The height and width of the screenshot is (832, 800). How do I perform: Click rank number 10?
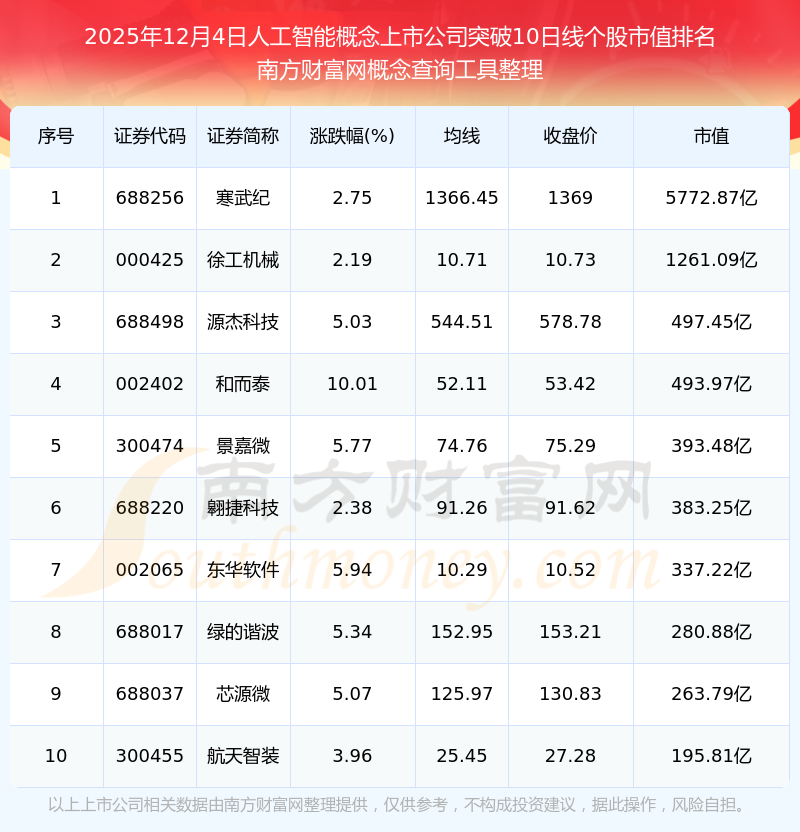pos(56,756)
